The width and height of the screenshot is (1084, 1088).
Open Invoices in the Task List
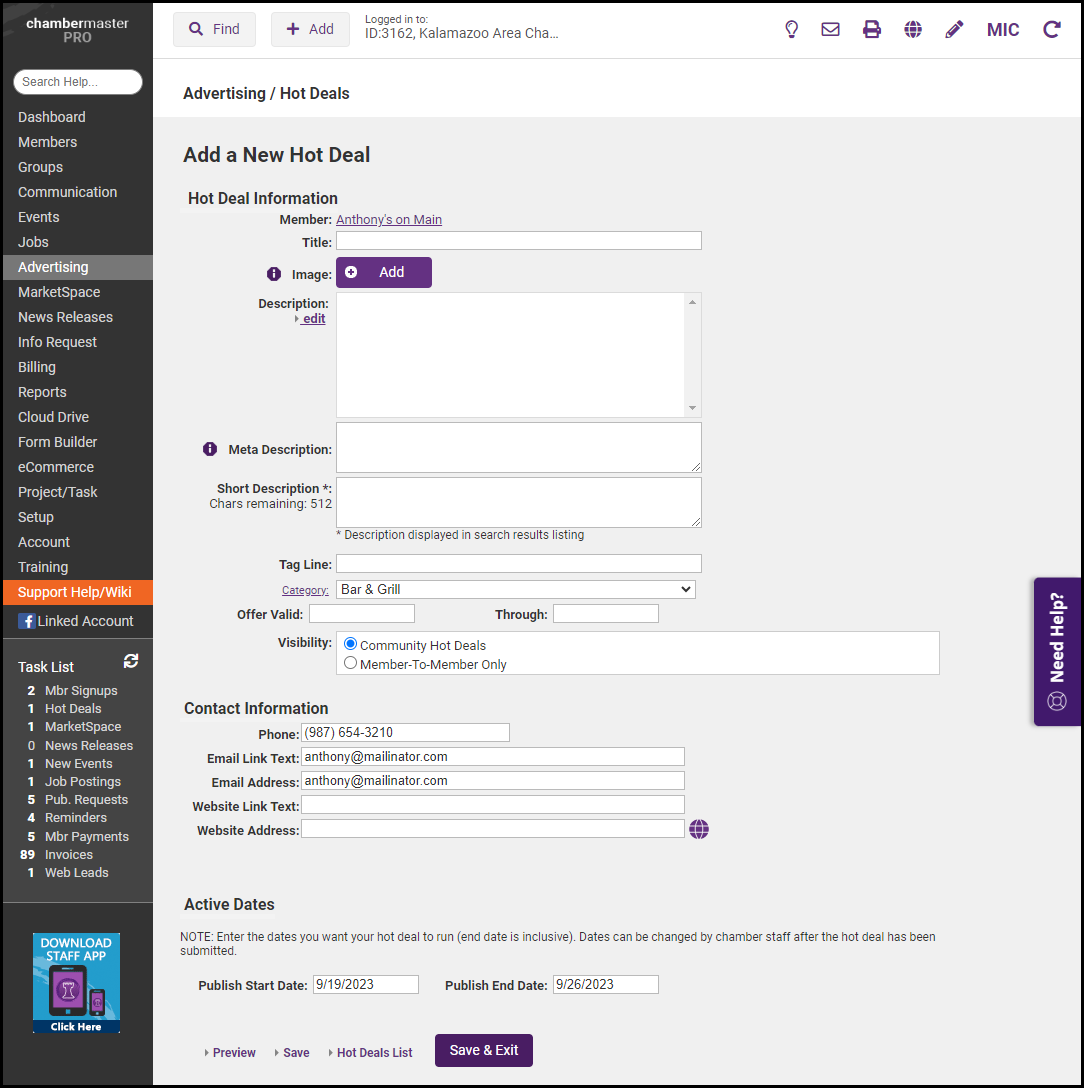pyautogui.click(x=69, y=855)
